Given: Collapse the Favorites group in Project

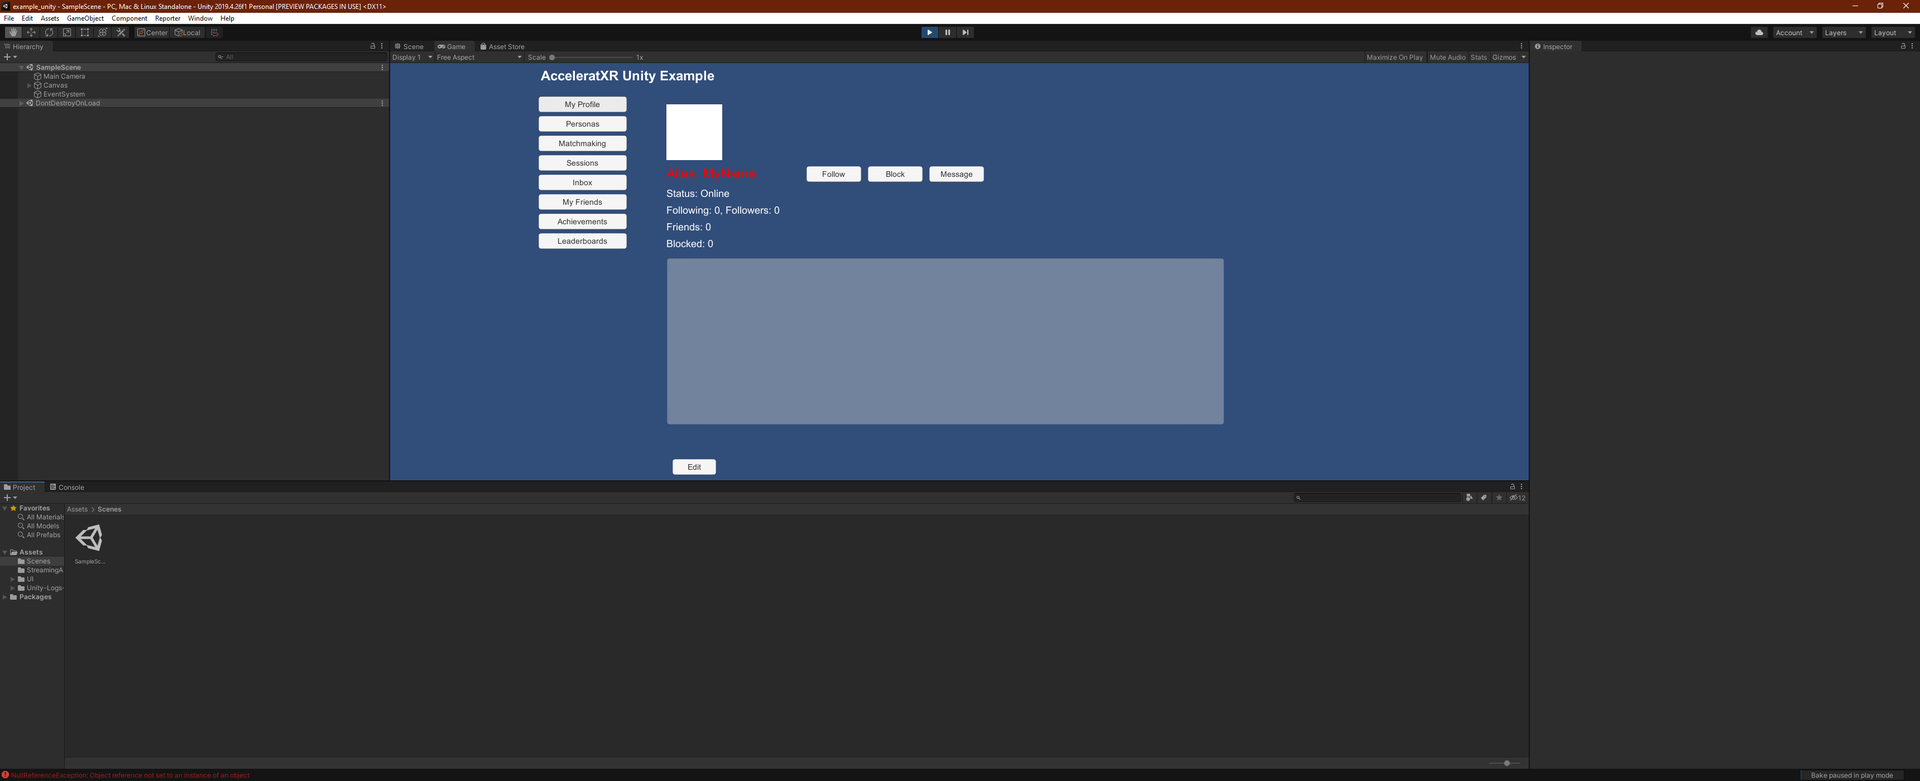Looking at the screenshot, I should click(5, 508).
